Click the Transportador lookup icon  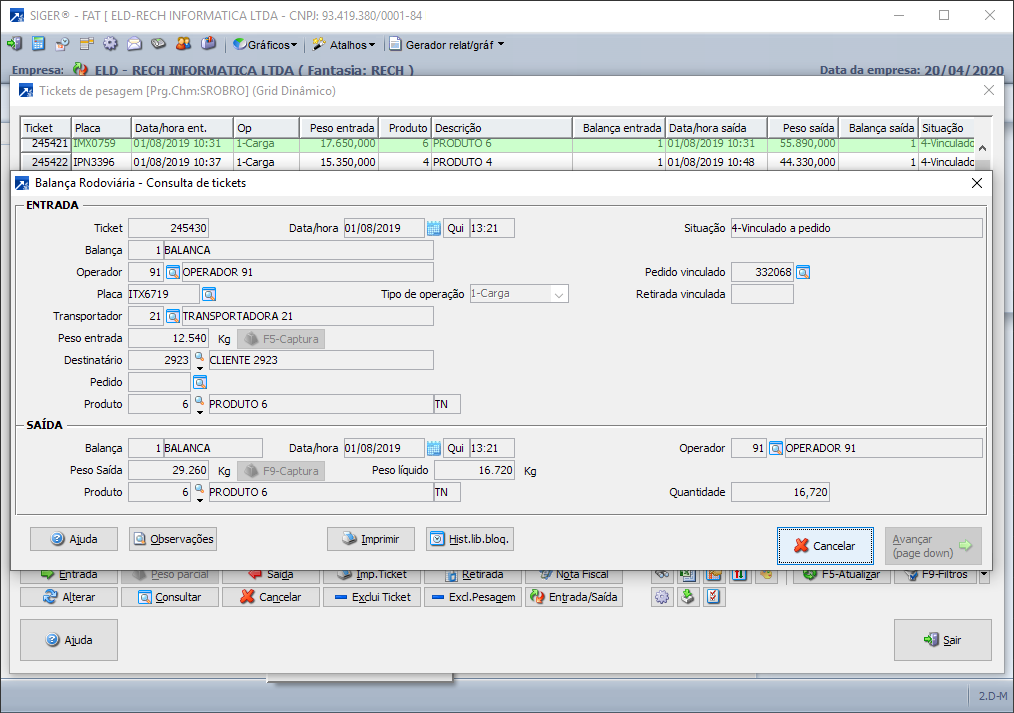173,316
